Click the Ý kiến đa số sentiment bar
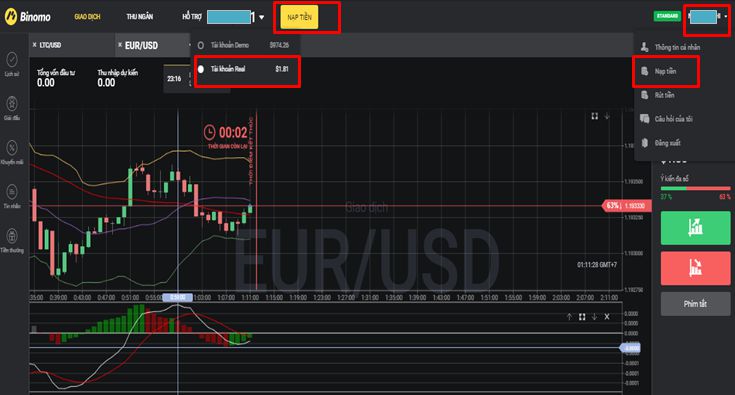 pos(695,188)
